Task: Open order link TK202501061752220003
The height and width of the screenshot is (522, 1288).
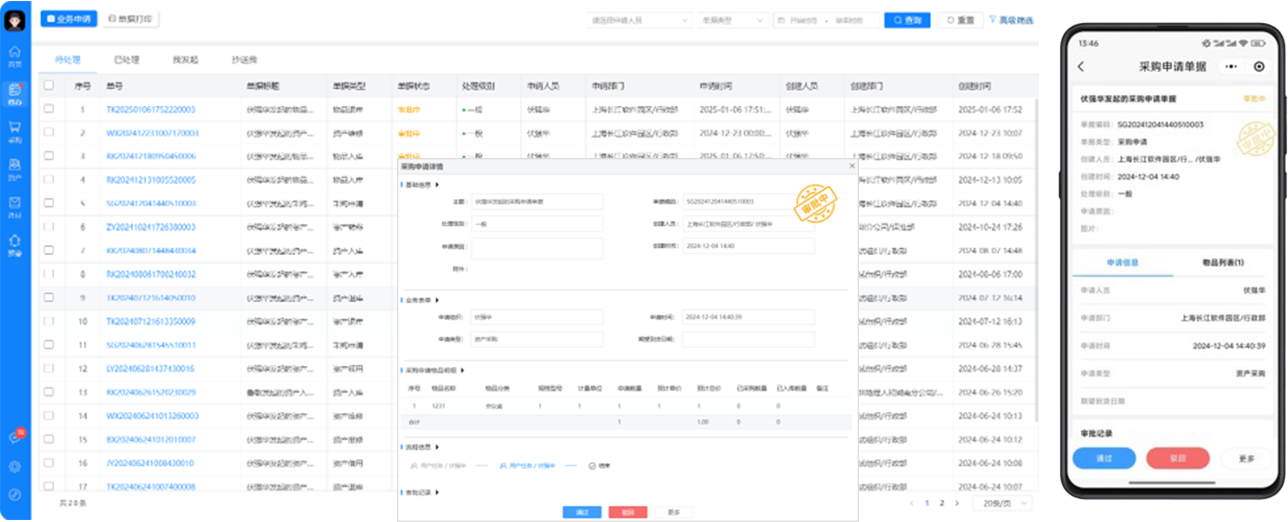Action: (151, 109)
